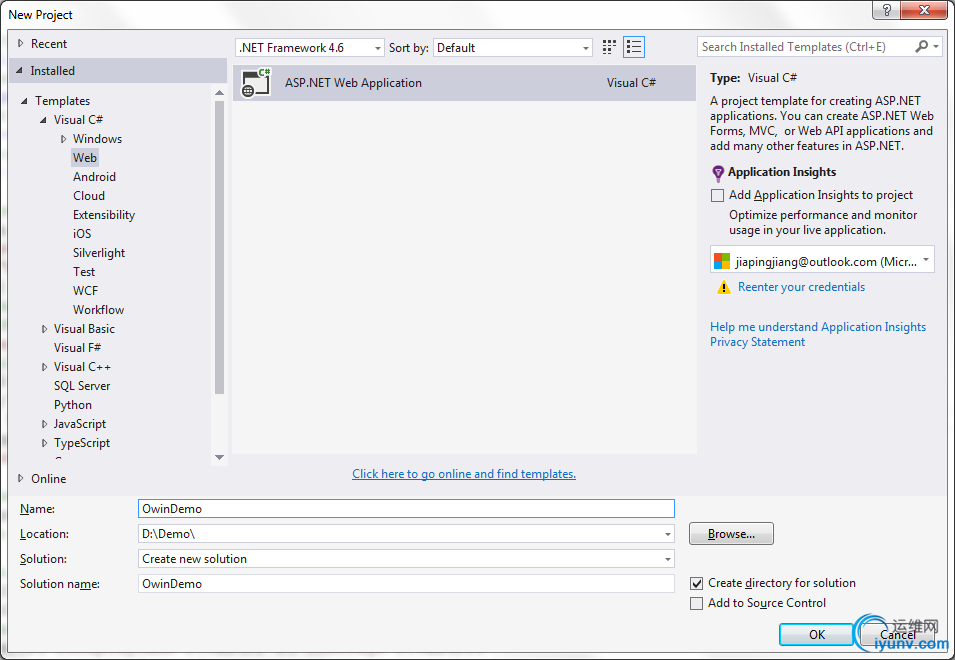Open the Solution 'Create new solution' dropdown
This screenshot has width=955, height=660.
668,559
